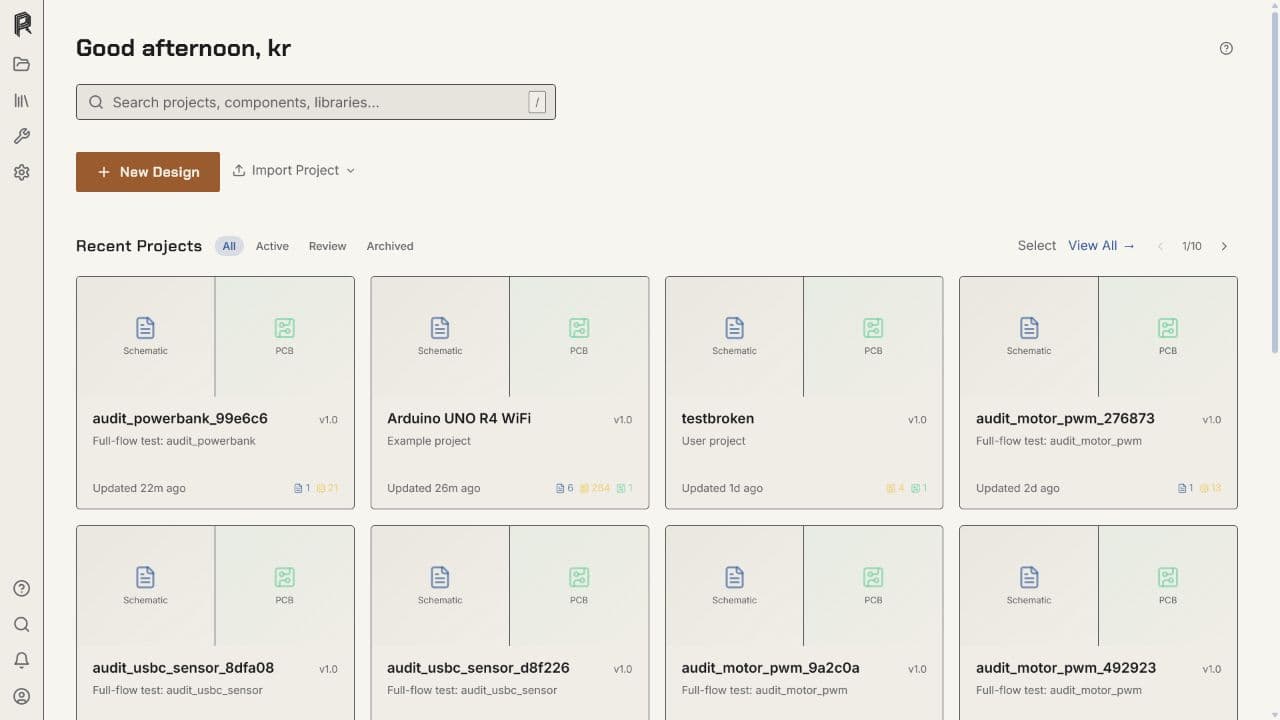
Task: Click the Search icon in the sidebar
Action: pyautogui.click(x=22, y=624)
